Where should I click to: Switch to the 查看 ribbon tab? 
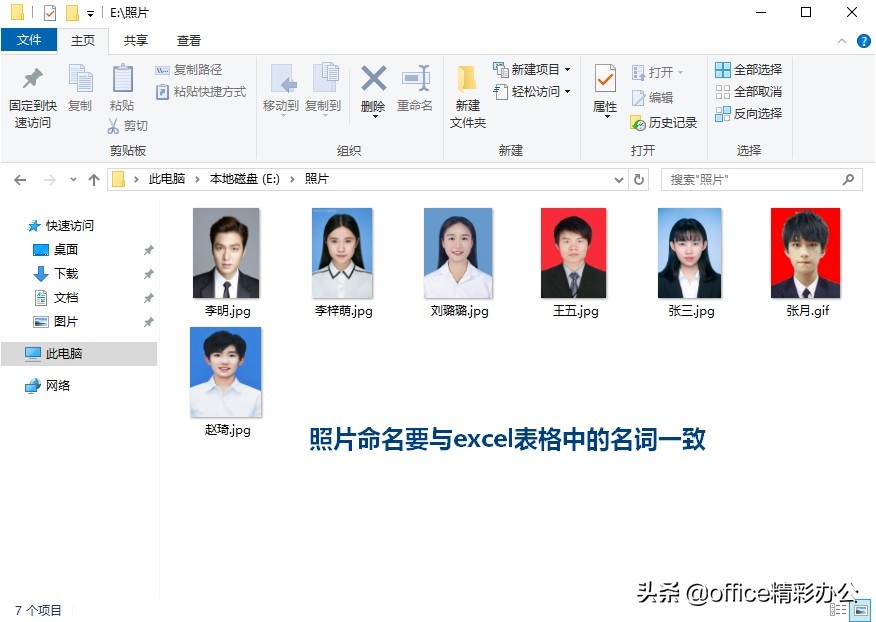click(189, 41)
